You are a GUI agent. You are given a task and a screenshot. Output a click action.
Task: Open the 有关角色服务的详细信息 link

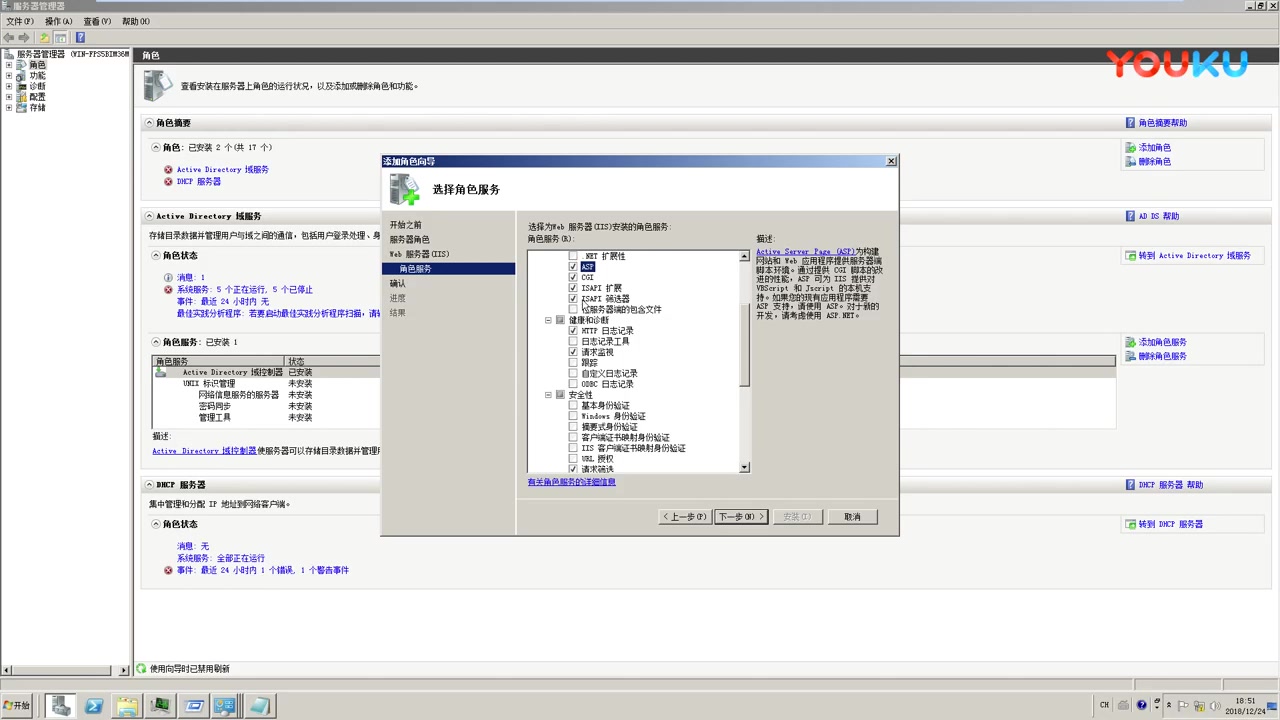(571, 481)
